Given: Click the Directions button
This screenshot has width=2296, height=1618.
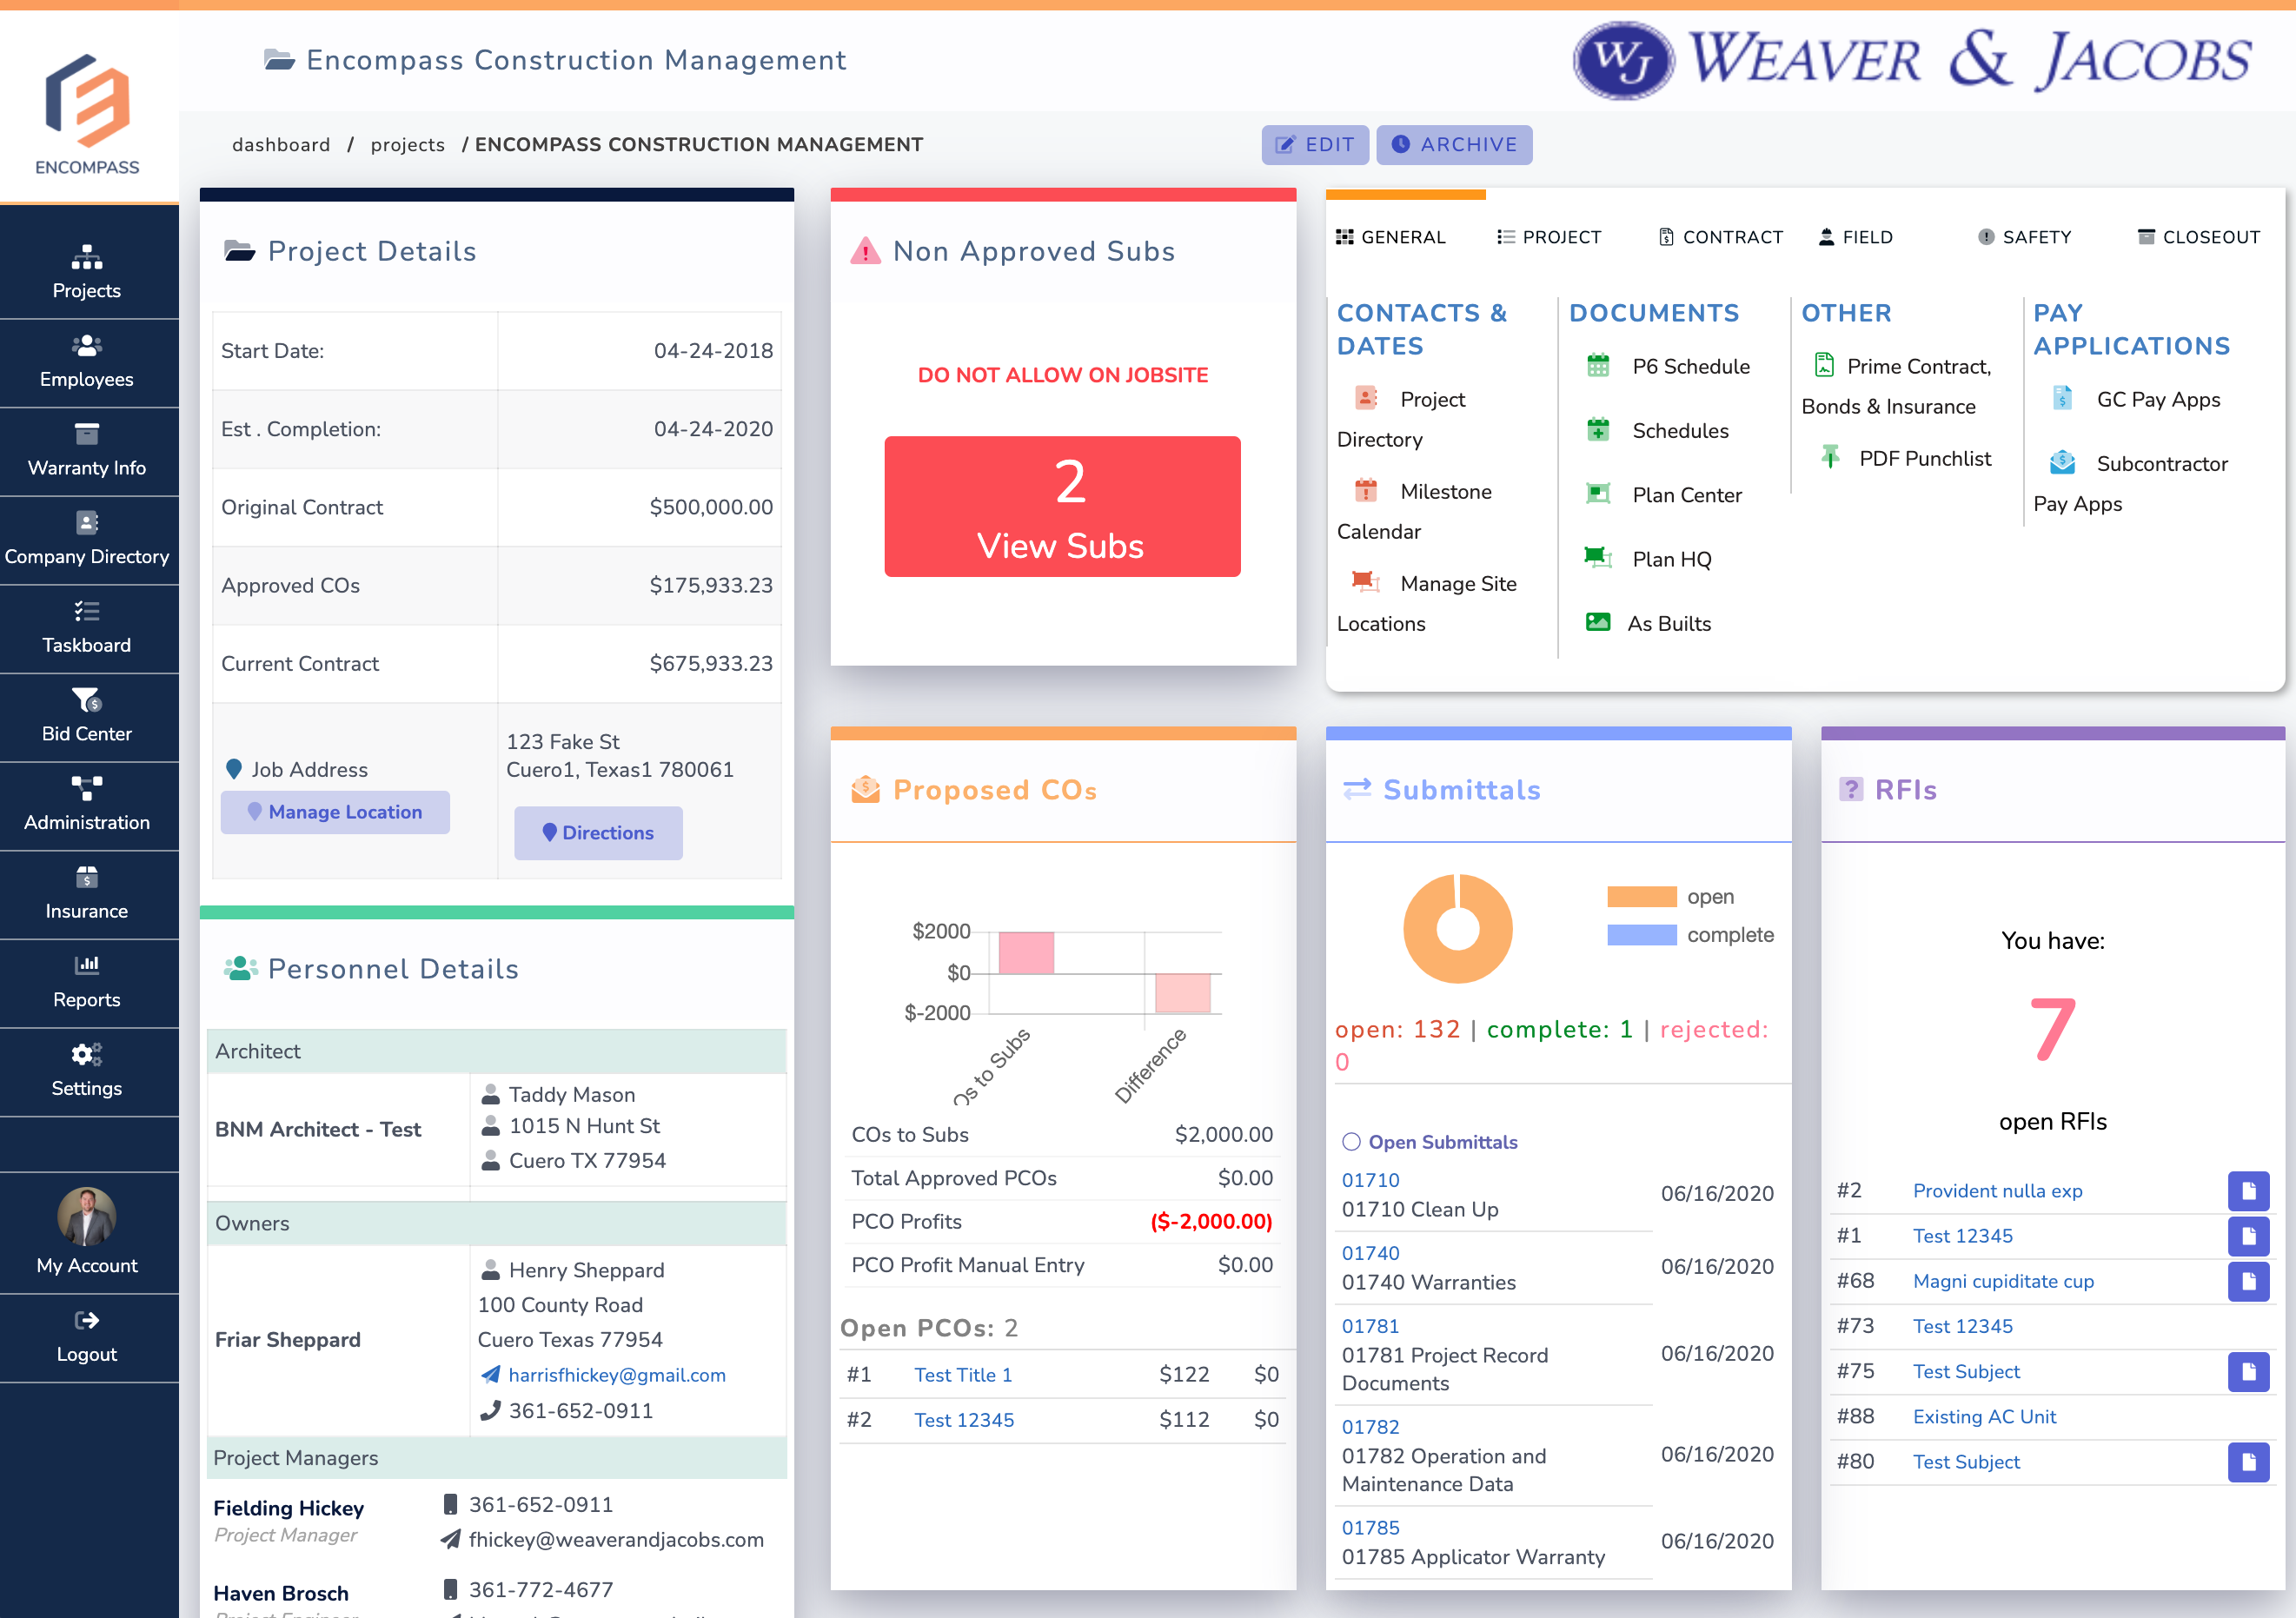Looking at the screenshot, I should tap(598, 833).
